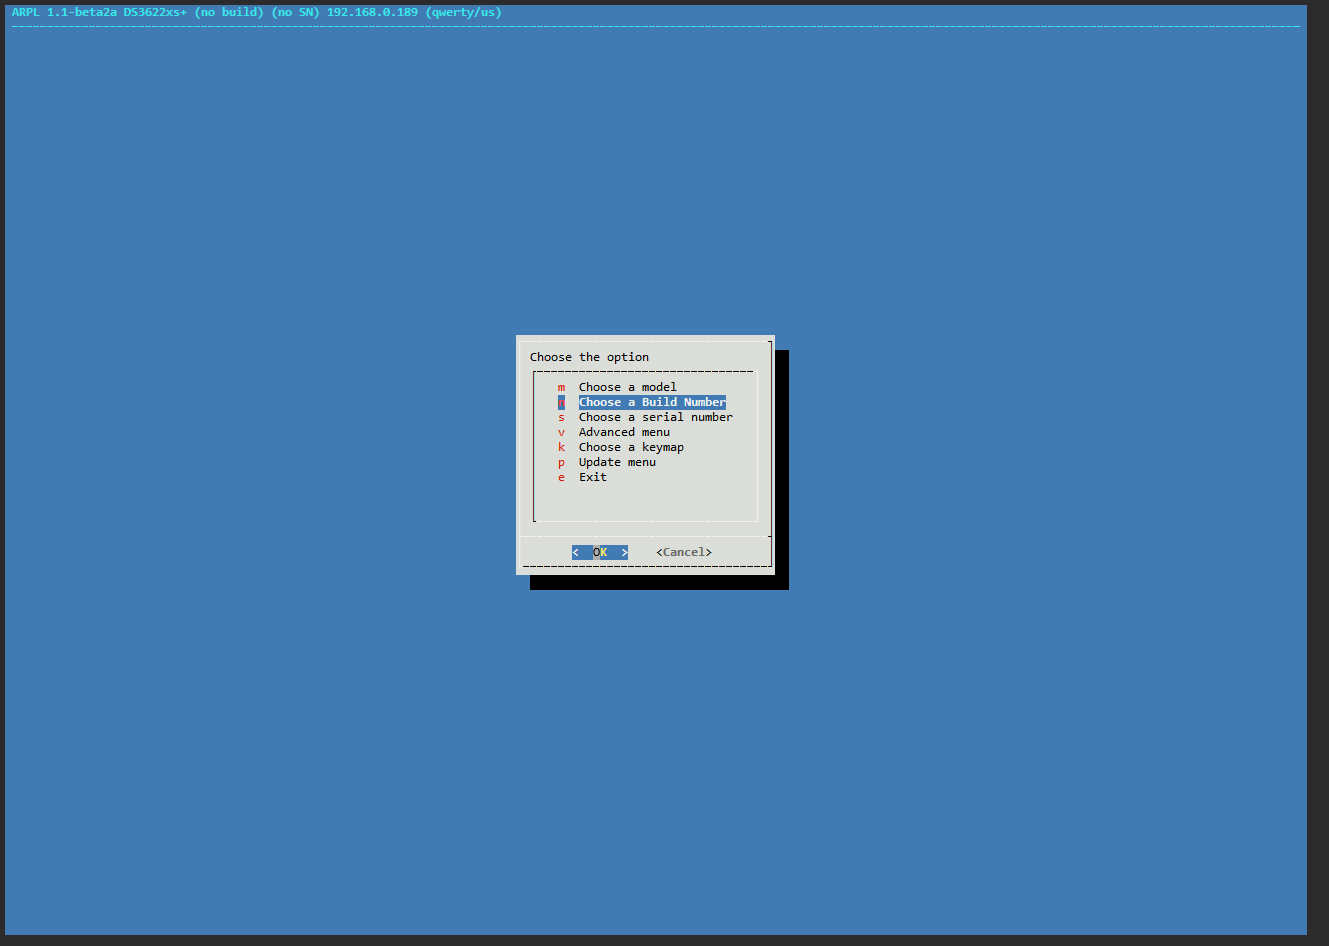Click the red "v" hotkey letter
The image size is (1329, 946).
click(x=561, y=432)
